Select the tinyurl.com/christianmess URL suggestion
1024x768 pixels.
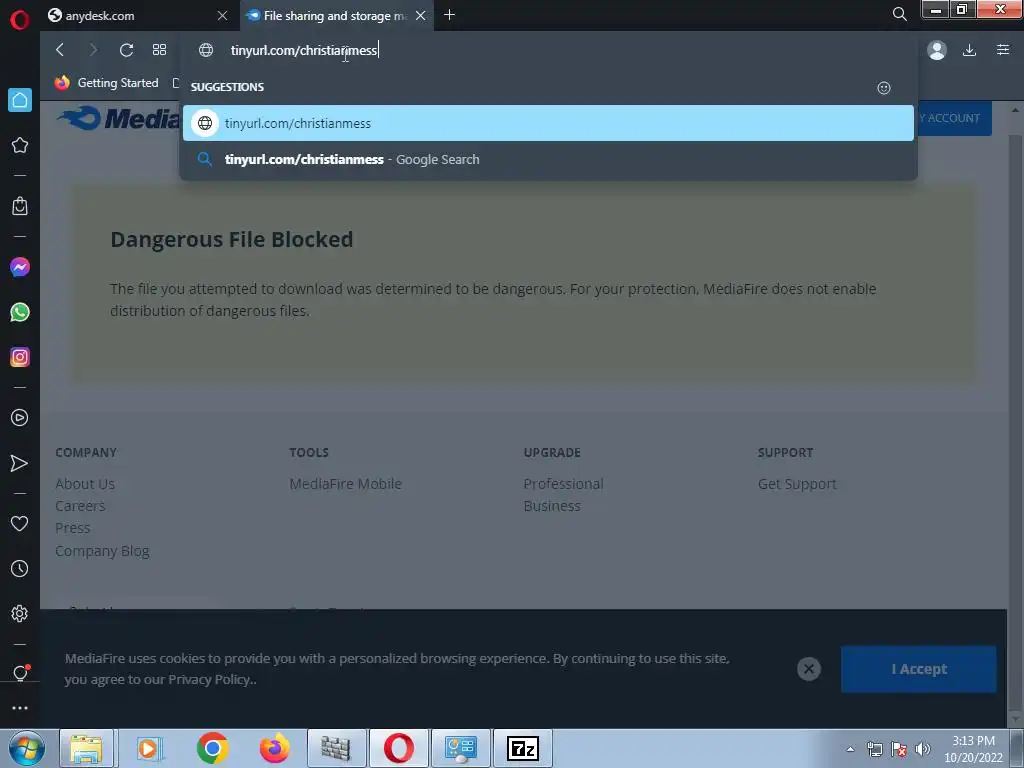[548, 123]
